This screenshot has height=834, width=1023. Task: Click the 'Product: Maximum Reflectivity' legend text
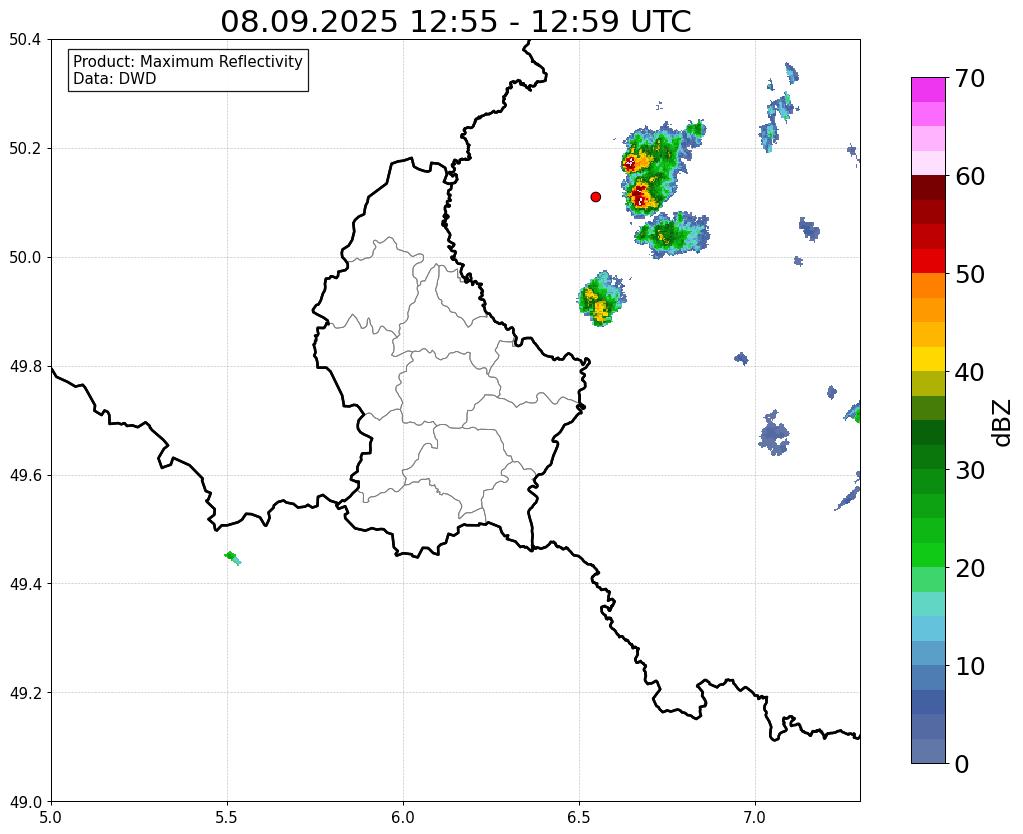coord(188,61)
